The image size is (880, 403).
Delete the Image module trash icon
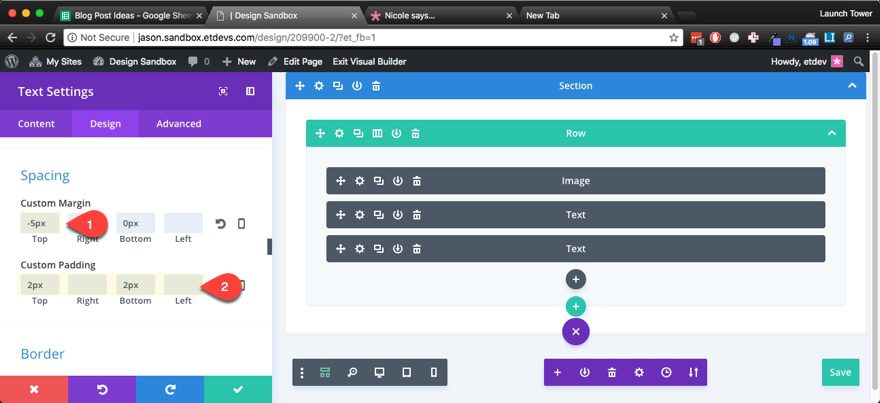tap(417, 181)
